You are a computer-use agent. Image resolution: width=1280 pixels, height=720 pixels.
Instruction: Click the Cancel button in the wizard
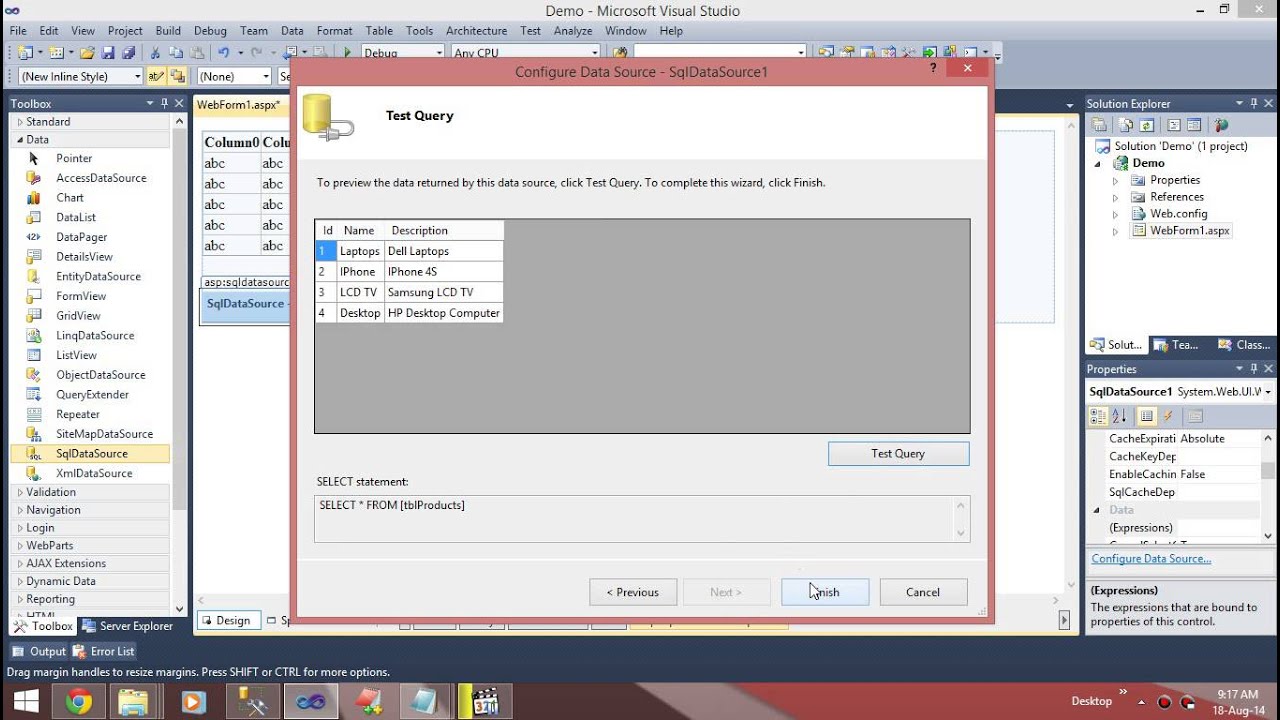coord(923,592)
